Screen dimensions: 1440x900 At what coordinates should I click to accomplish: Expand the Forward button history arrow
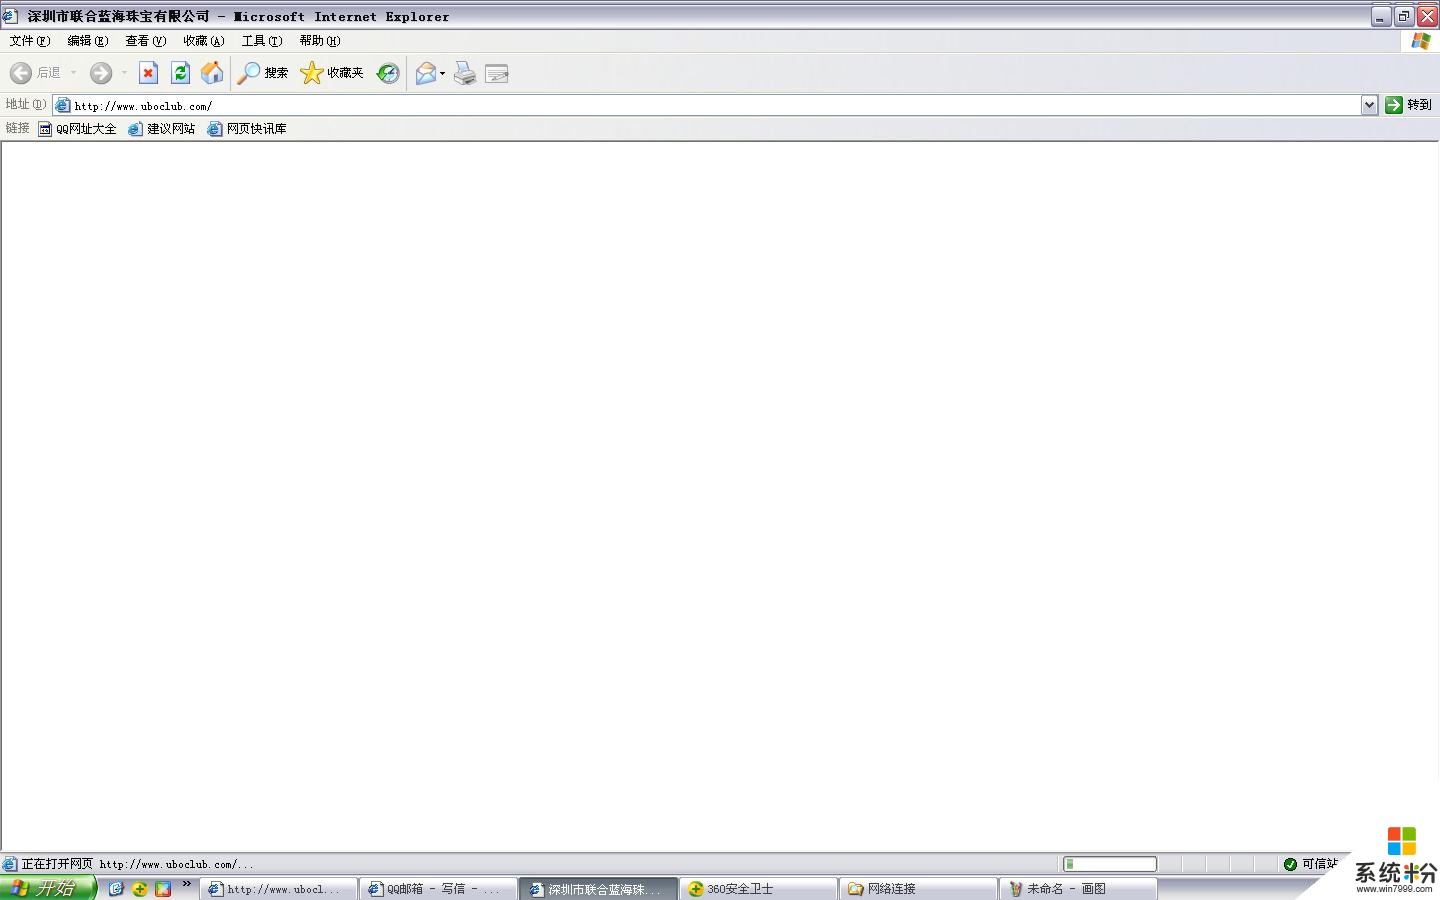click(x=124, y=73)
